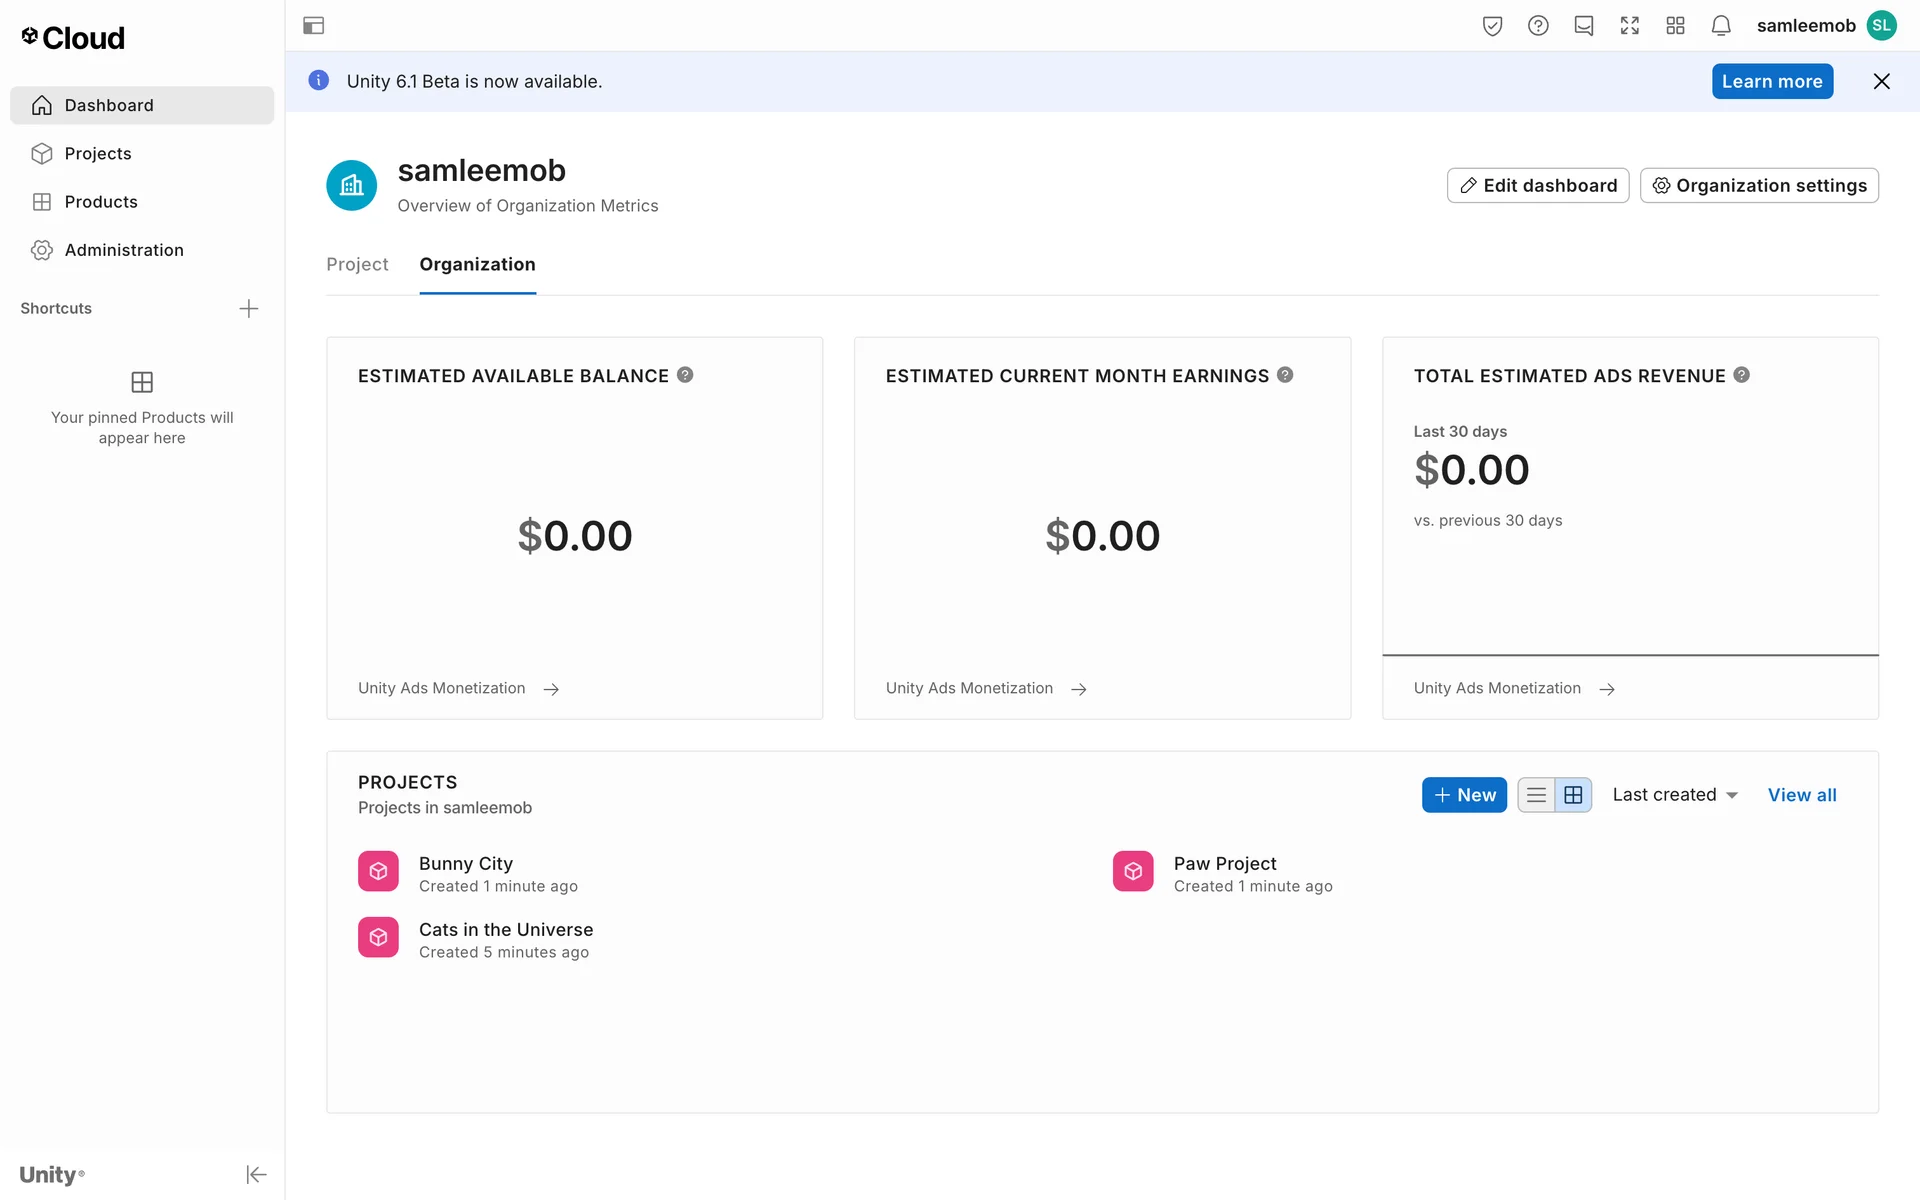Open Administration in the sidebar
This screenshot has height=1200, width=1920.
pyautogui.click(x=124, y=250)
